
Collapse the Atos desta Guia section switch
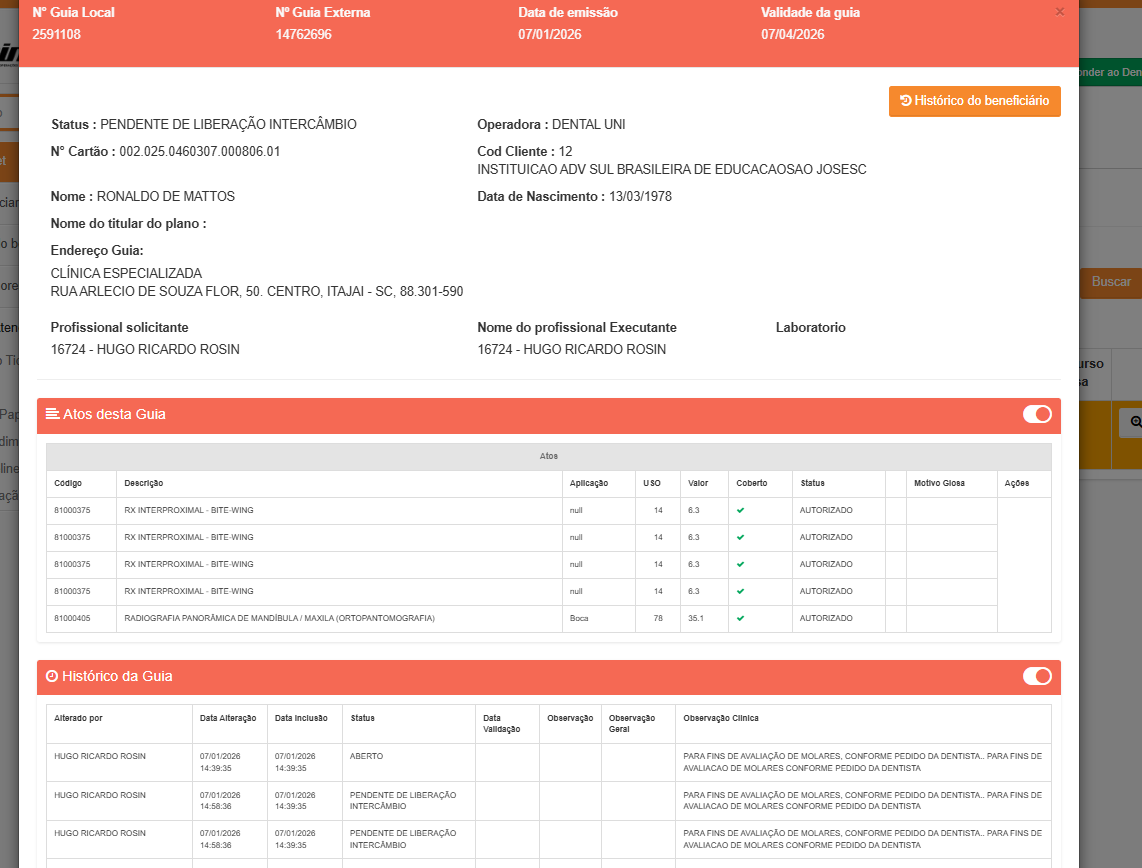tap(1036, 414)
